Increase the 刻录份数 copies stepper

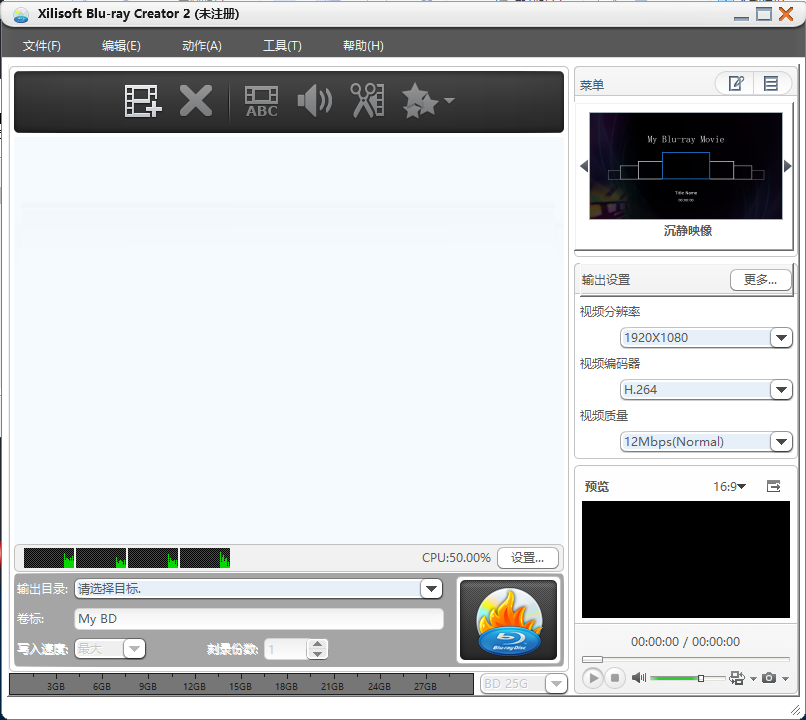317,644
